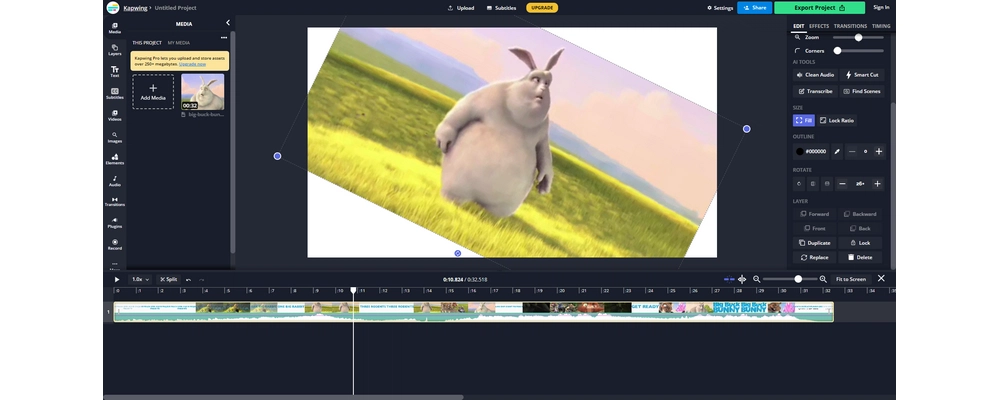Open the 1.0x playback speed dropdown
This screenshot has width=1000, height=400.
[140, 279]
